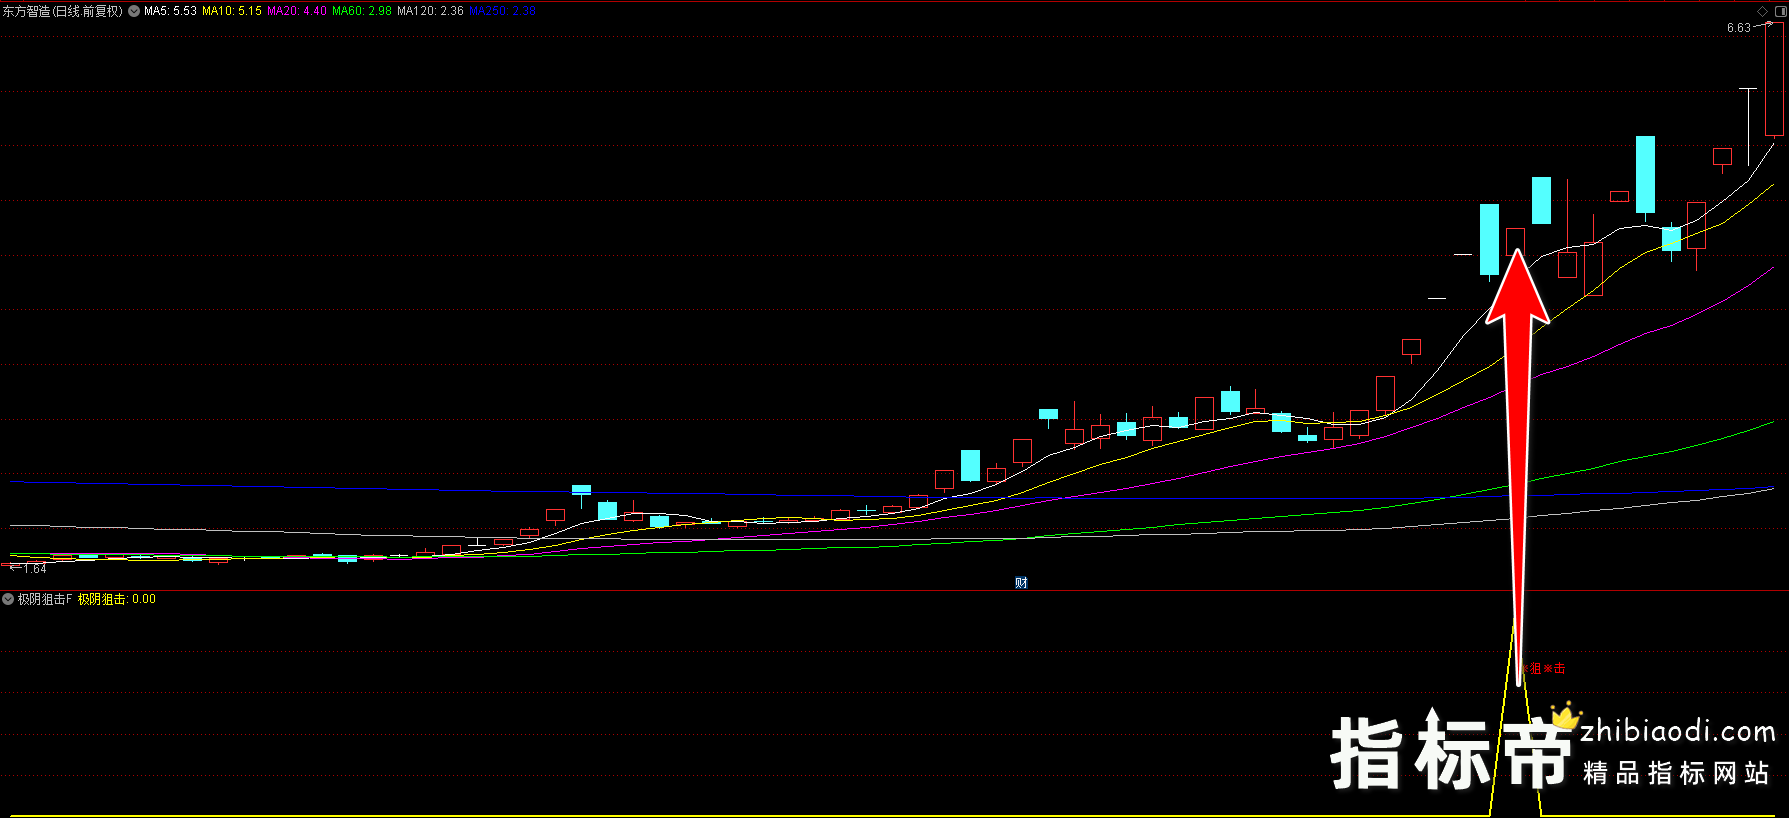Click the diamond icon at chart top-right
The height and width of the screenshot is (818, 1789).
[1762, 11]
